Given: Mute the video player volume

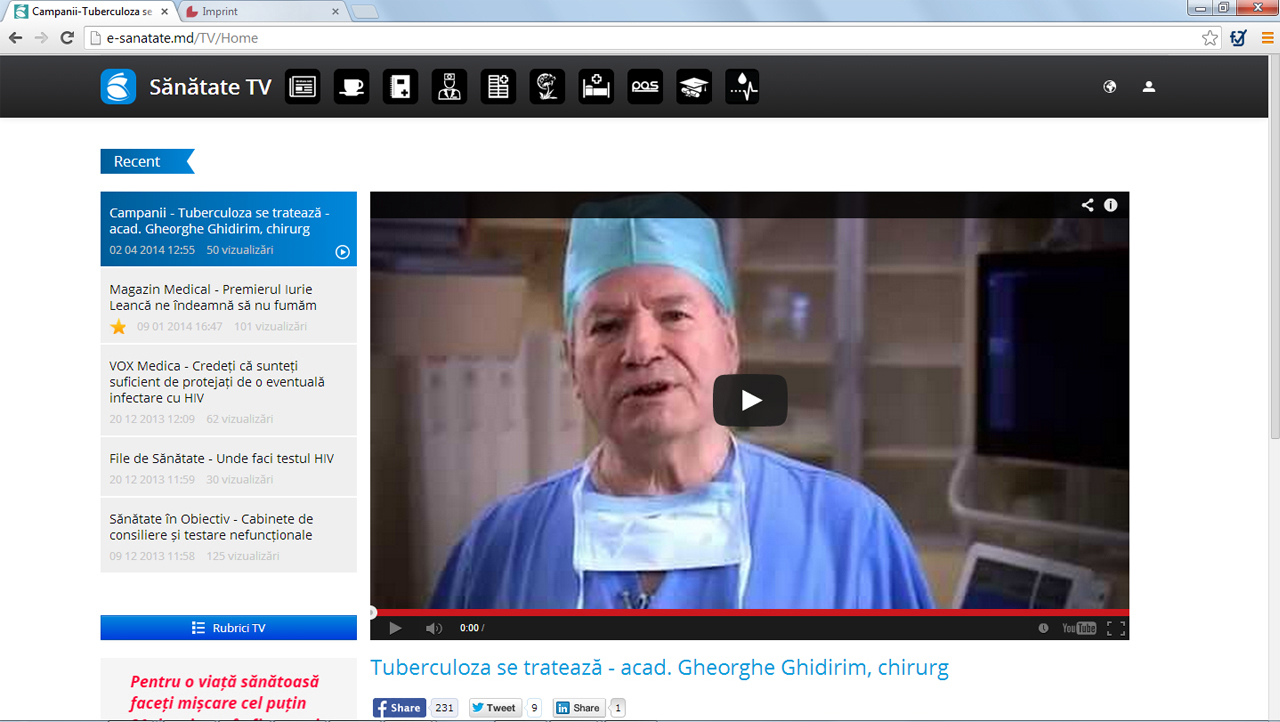Looking at the screenshot, I should (x=433, y=627).
